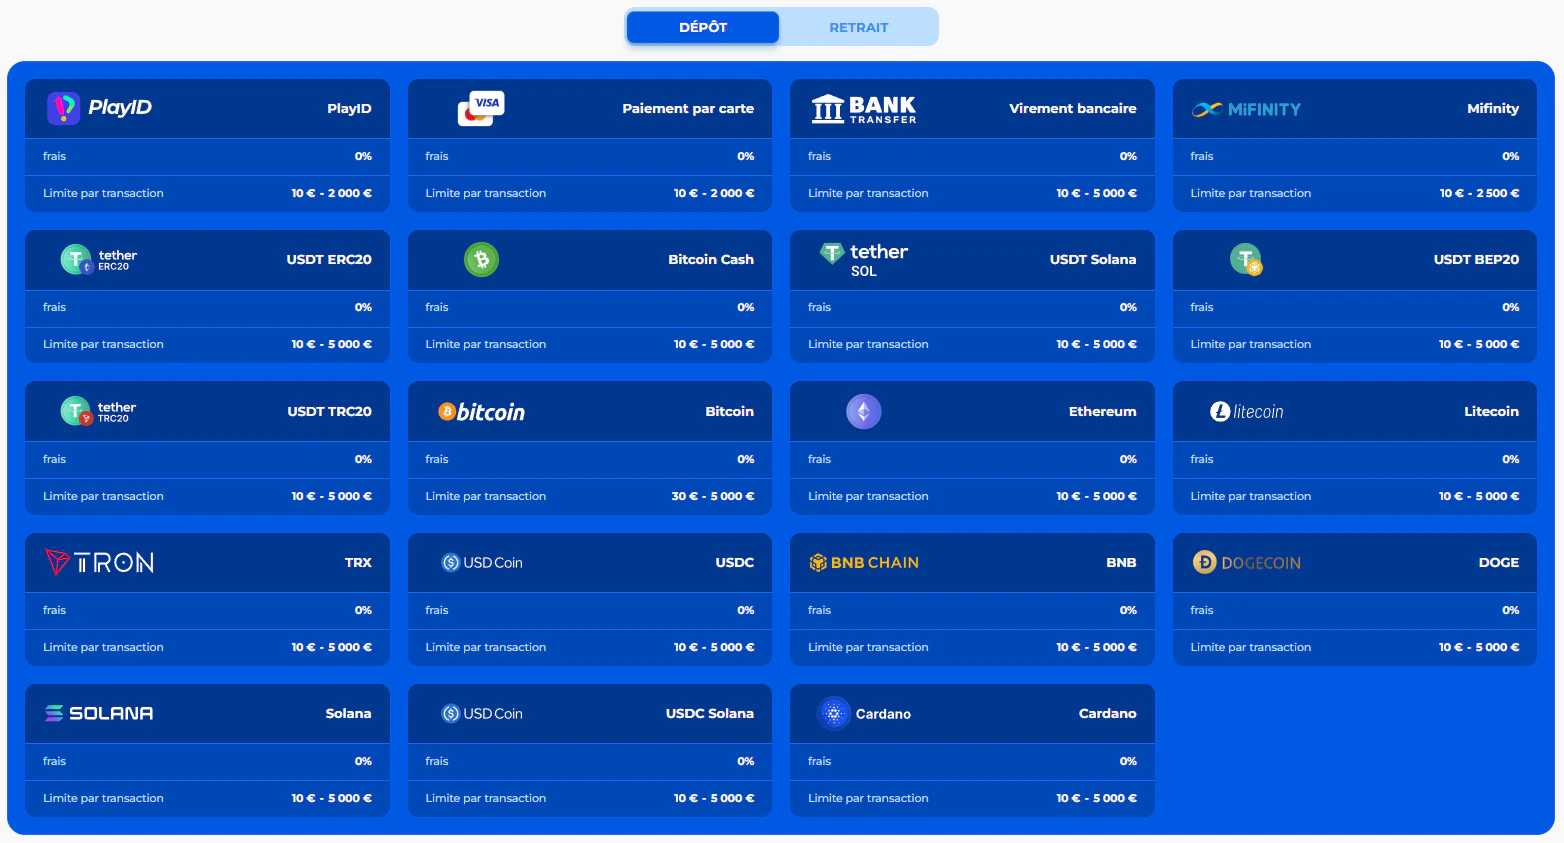Screen dimensions: 1564x843
Task: Click the green Bitcoin Cash icon
Action: (x=481, y=260)
